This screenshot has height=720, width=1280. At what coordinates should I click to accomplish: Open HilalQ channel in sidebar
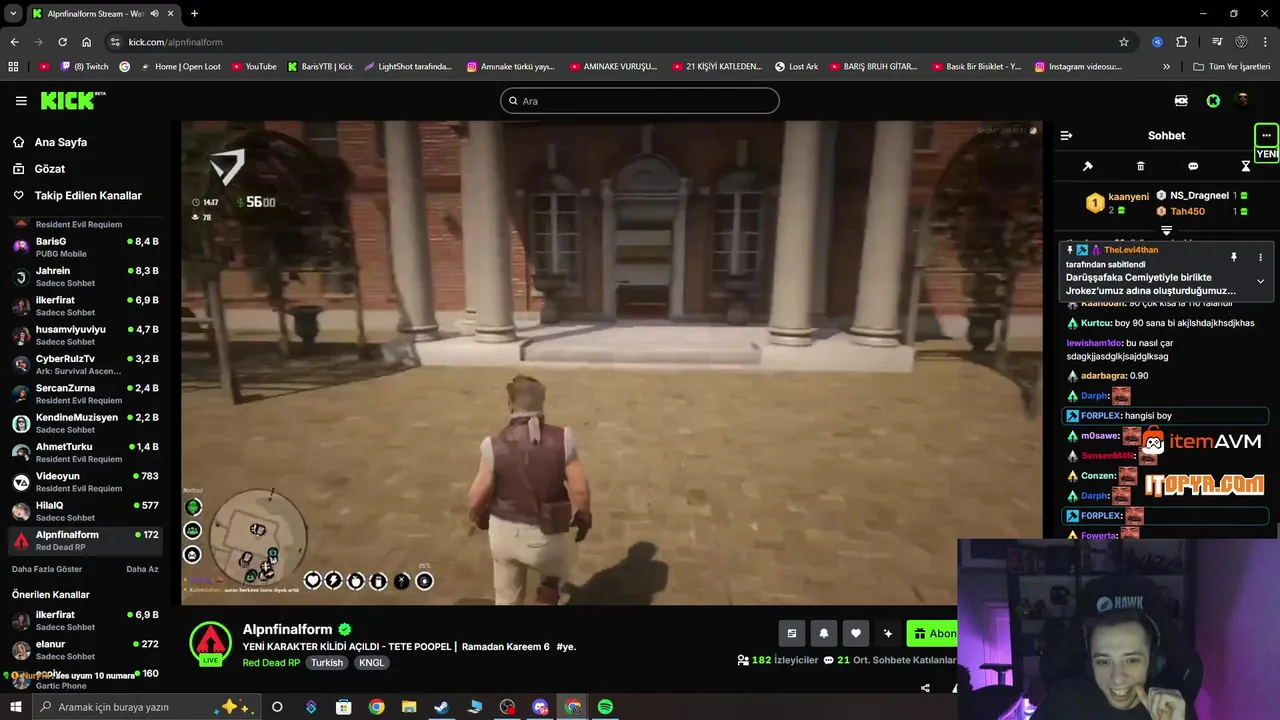[85, 511]
